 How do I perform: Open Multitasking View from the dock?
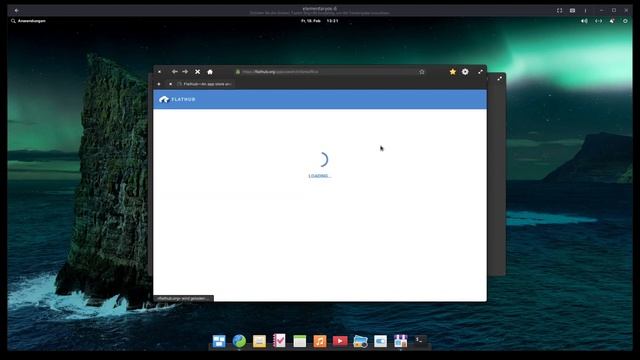coord(219,341)
